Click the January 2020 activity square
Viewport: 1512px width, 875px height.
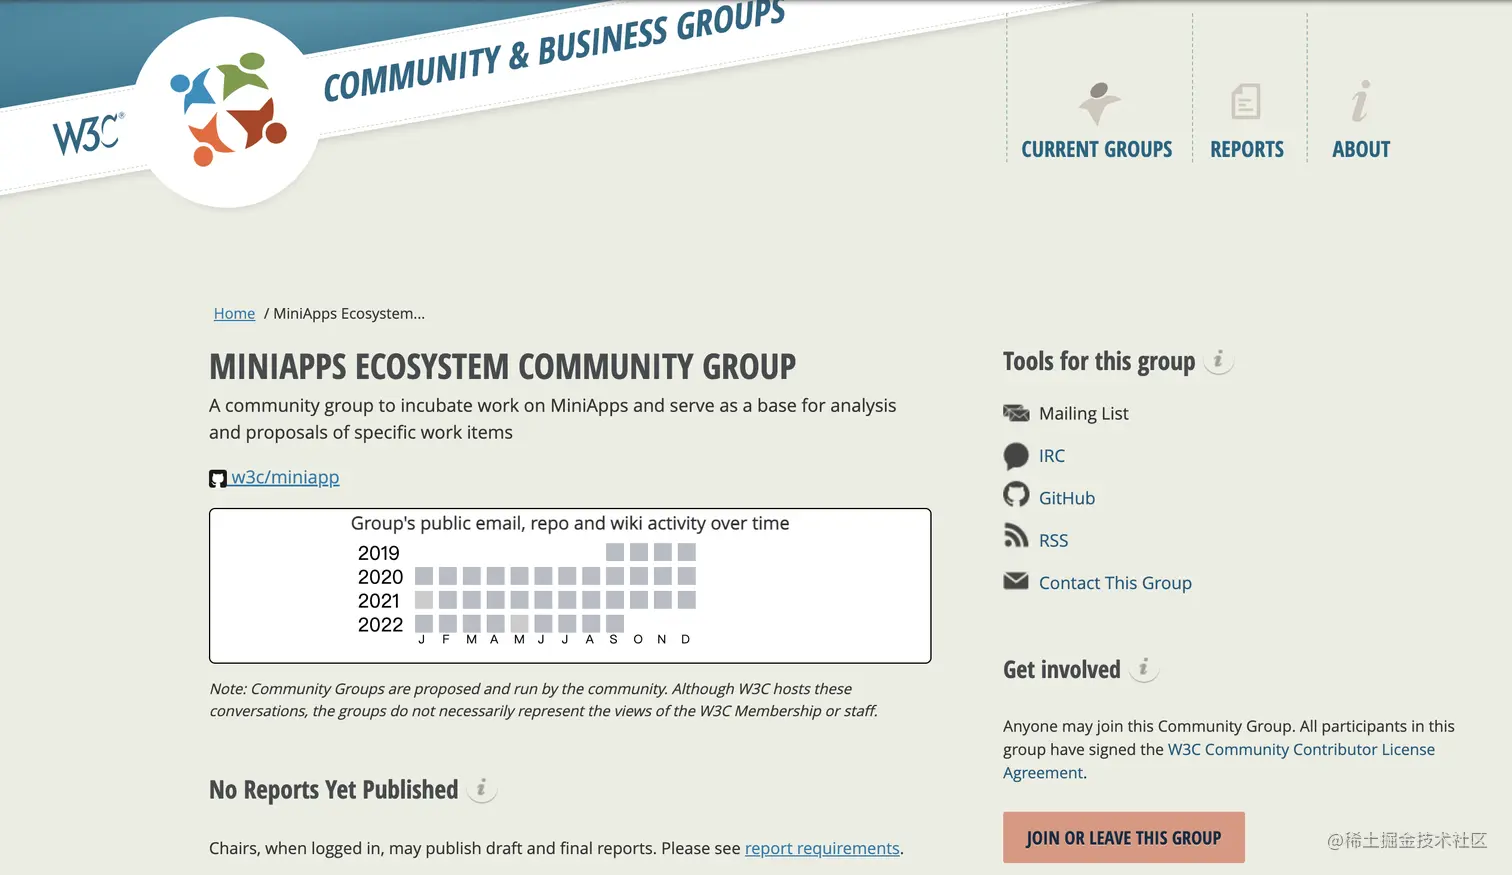click(x=424, y=576)
